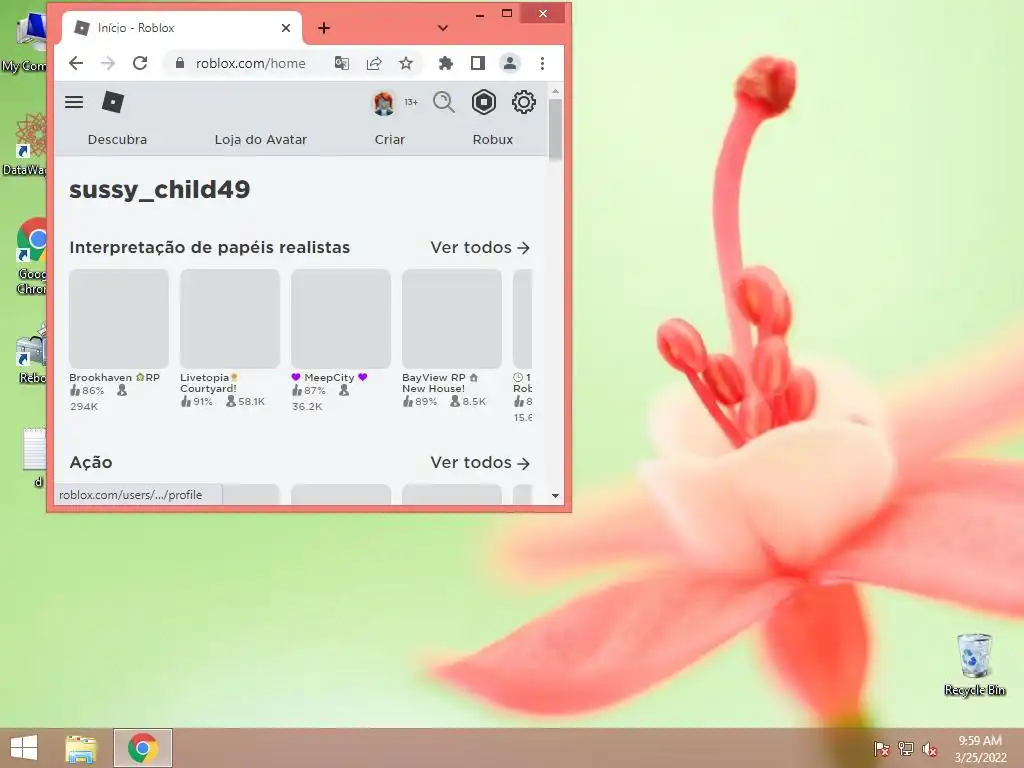Click the browser forward arrow
The width and height of the screenshot is (1024, 768).
tap(108, 63)
